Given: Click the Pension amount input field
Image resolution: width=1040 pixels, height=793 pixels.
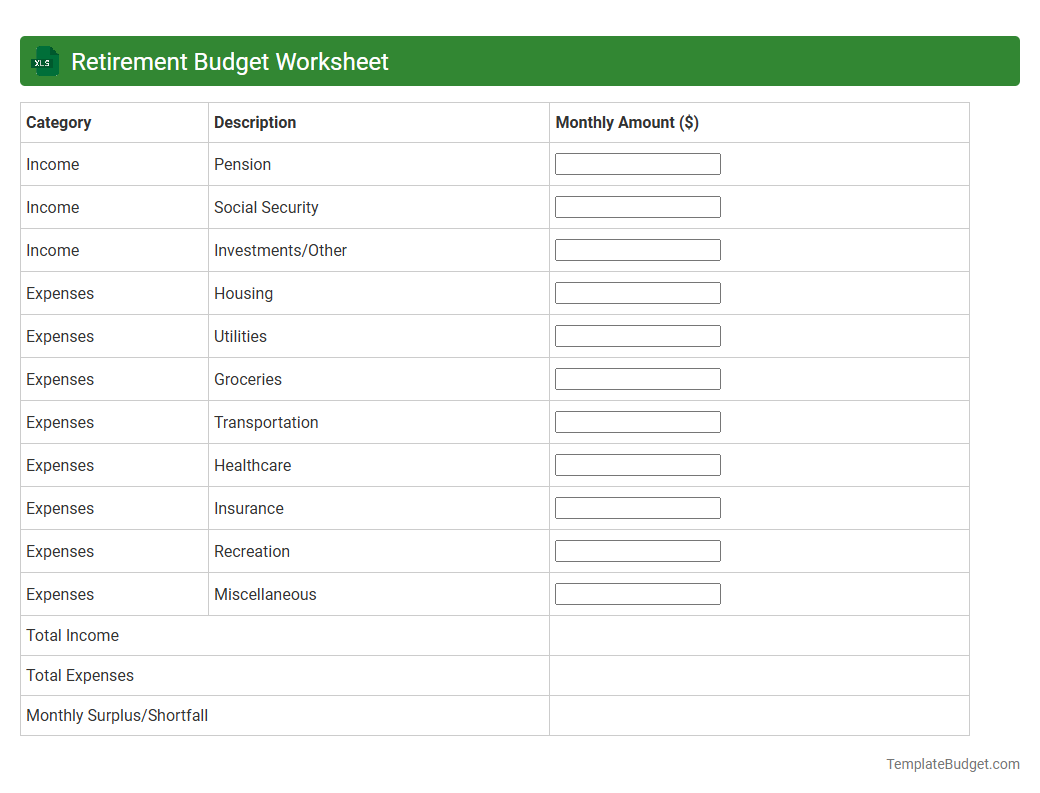Looking at the screenshot, I should point(637,163).
